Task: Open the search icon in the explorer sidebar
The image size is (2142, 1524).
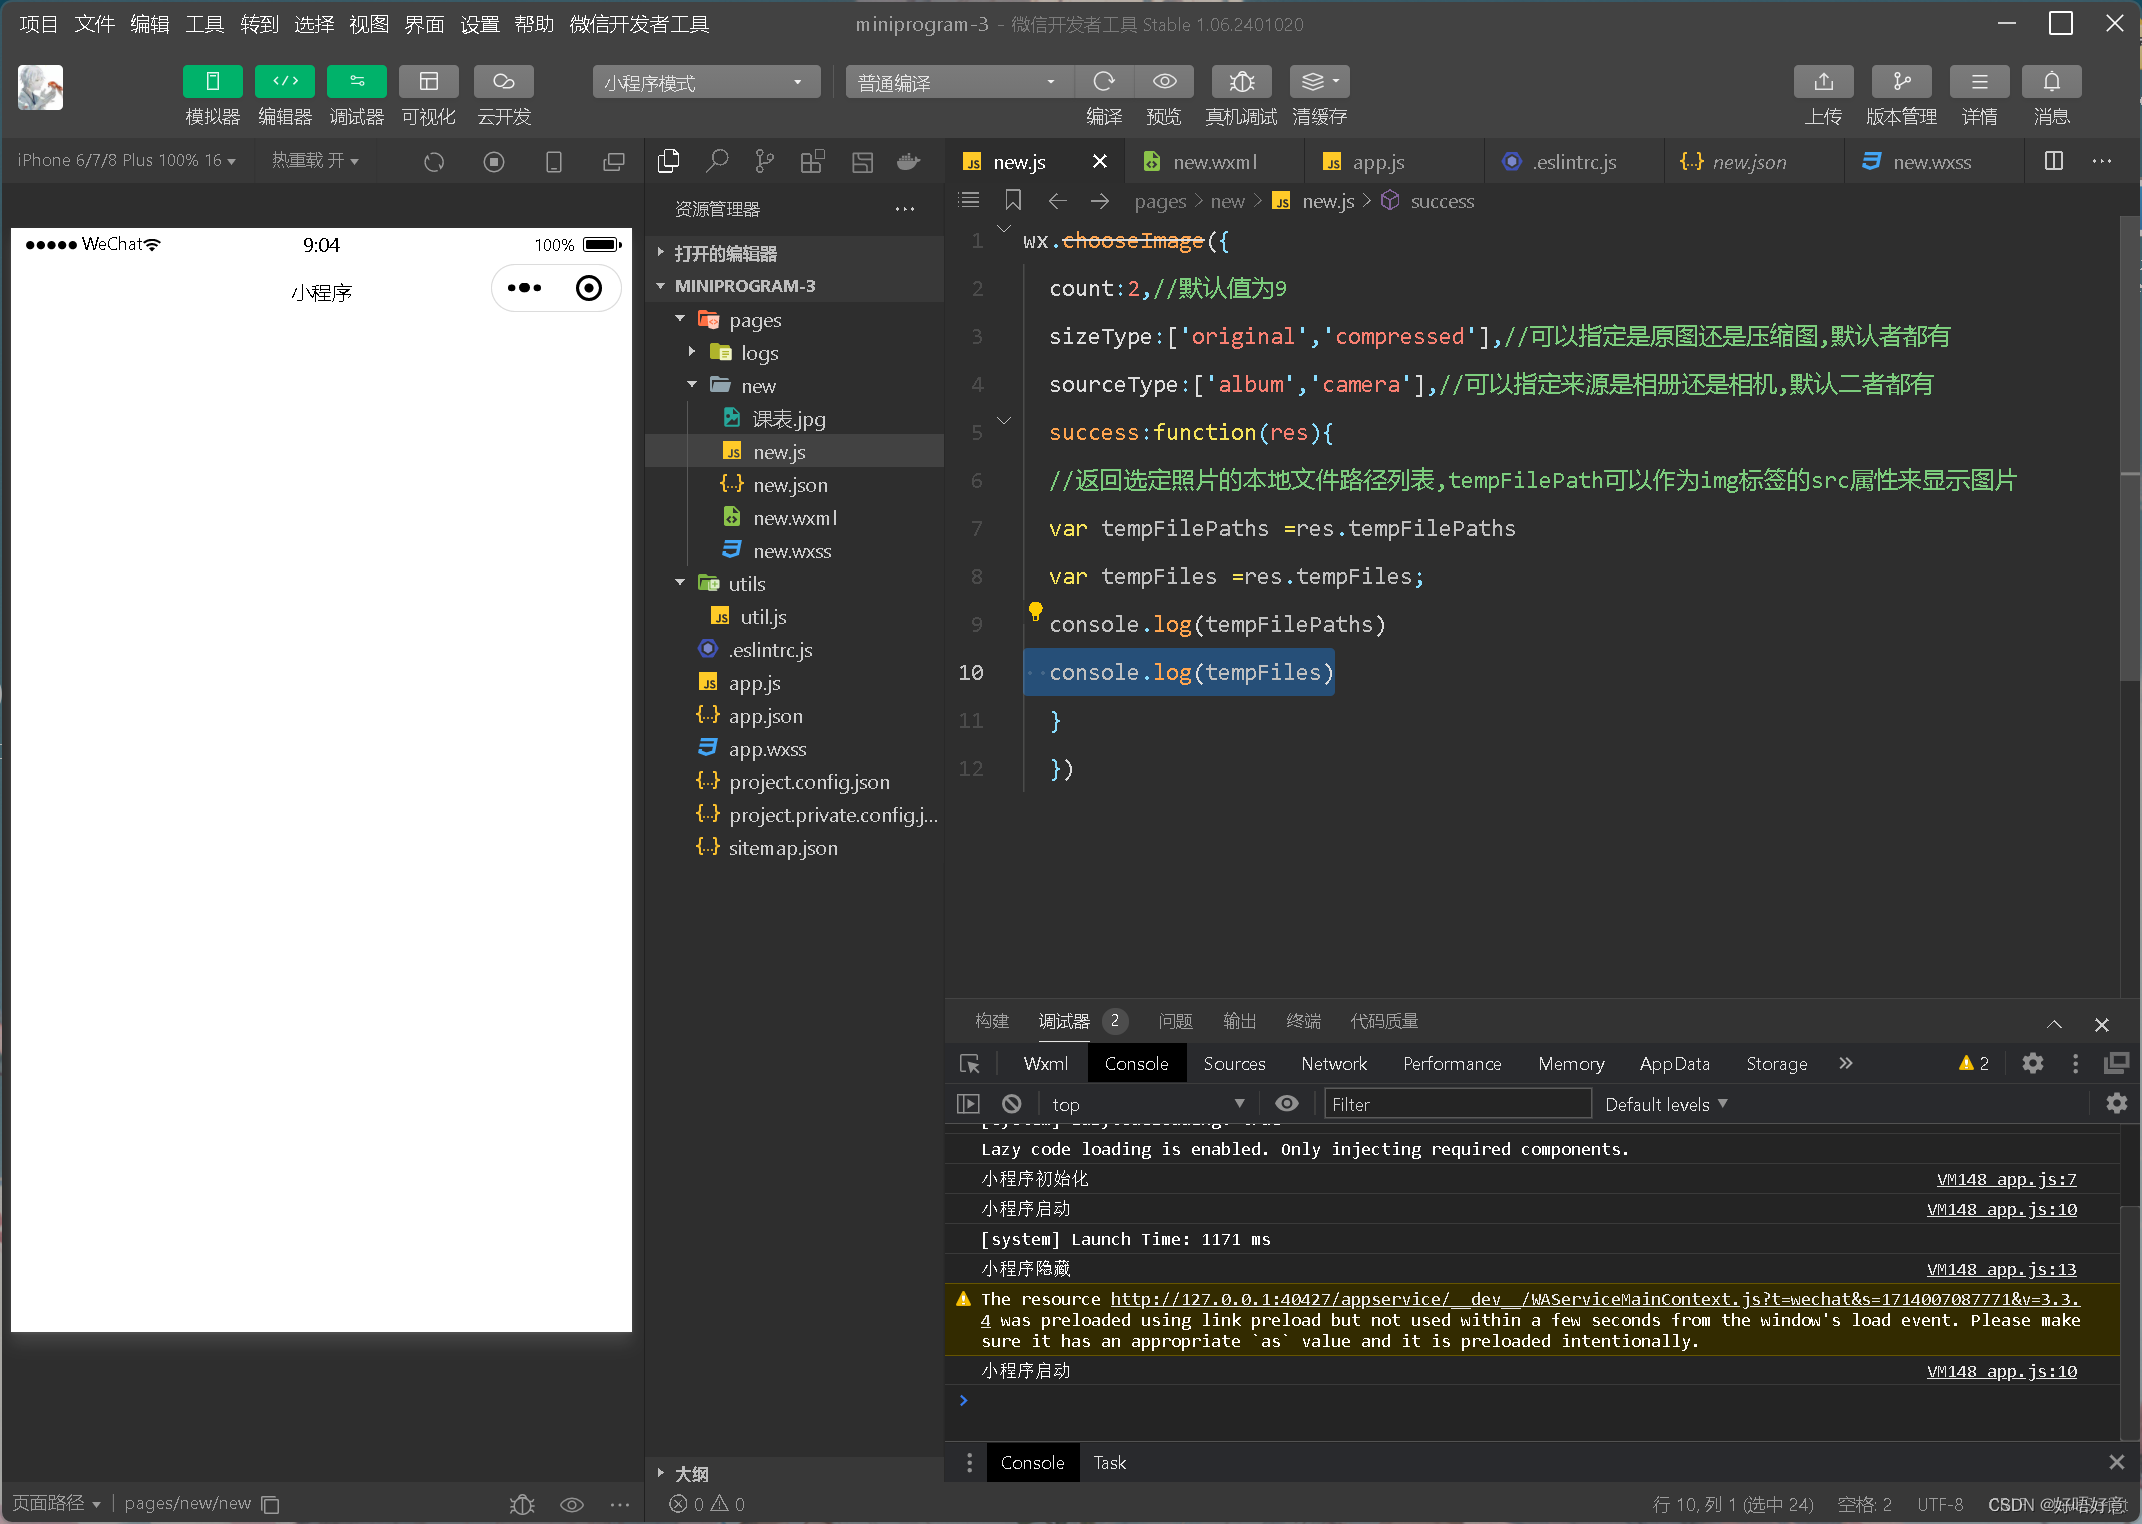Action: [x=717, y=161]
